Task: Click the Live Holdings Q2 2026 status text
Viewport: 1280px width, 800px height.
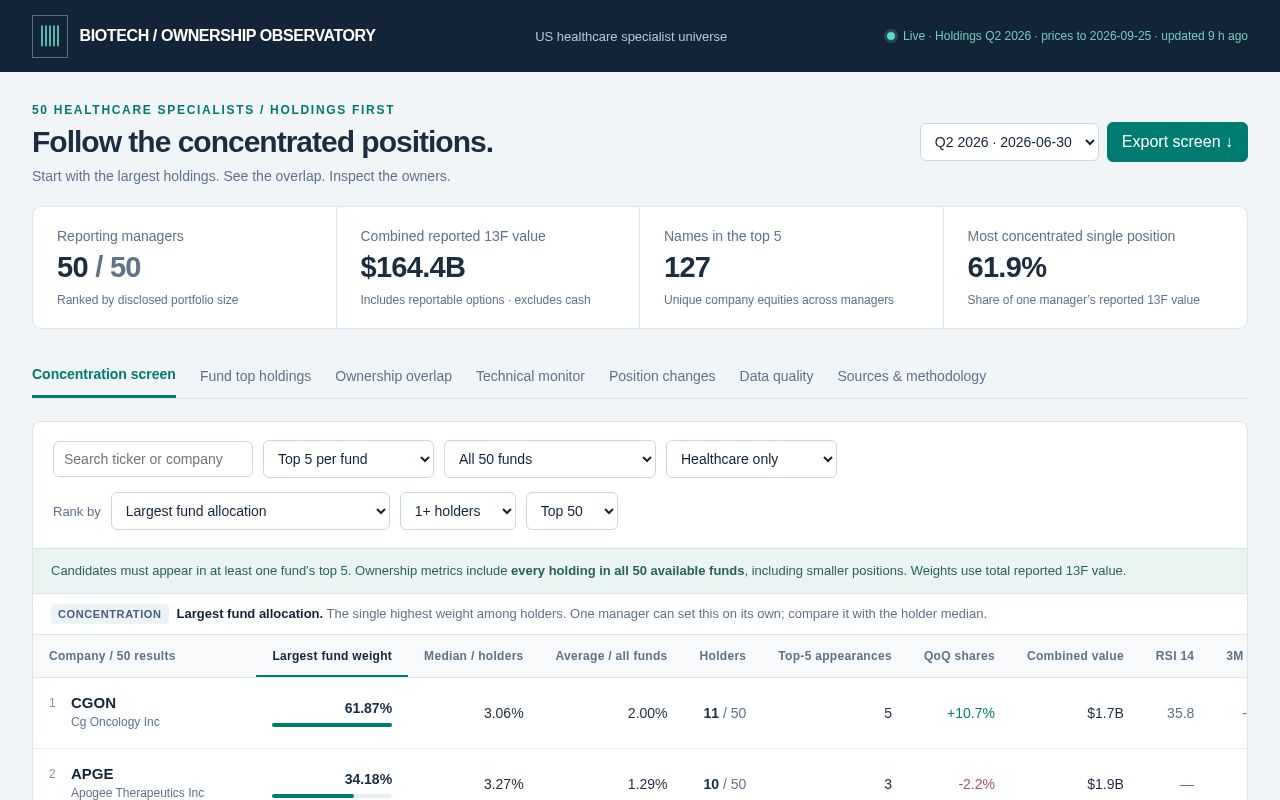Action: (1075, 36)
